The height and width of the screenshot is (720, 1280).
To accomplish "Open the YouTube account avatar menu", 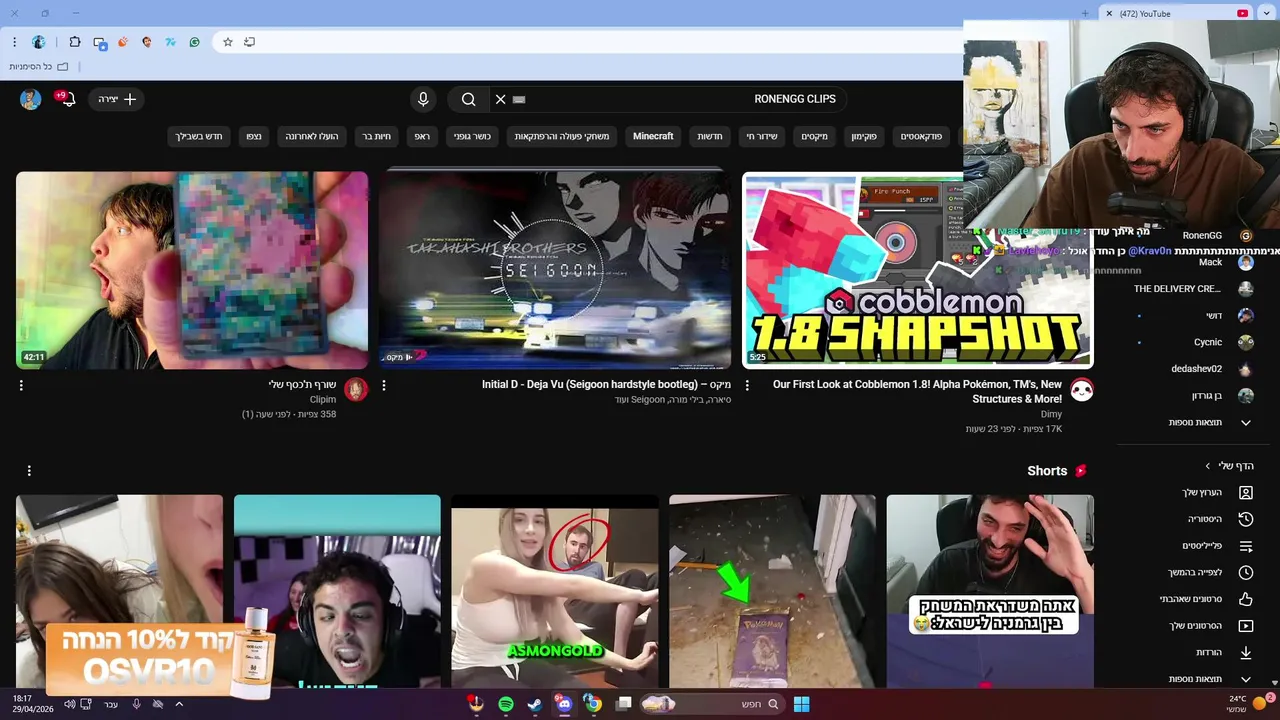I will click(30, 99).
